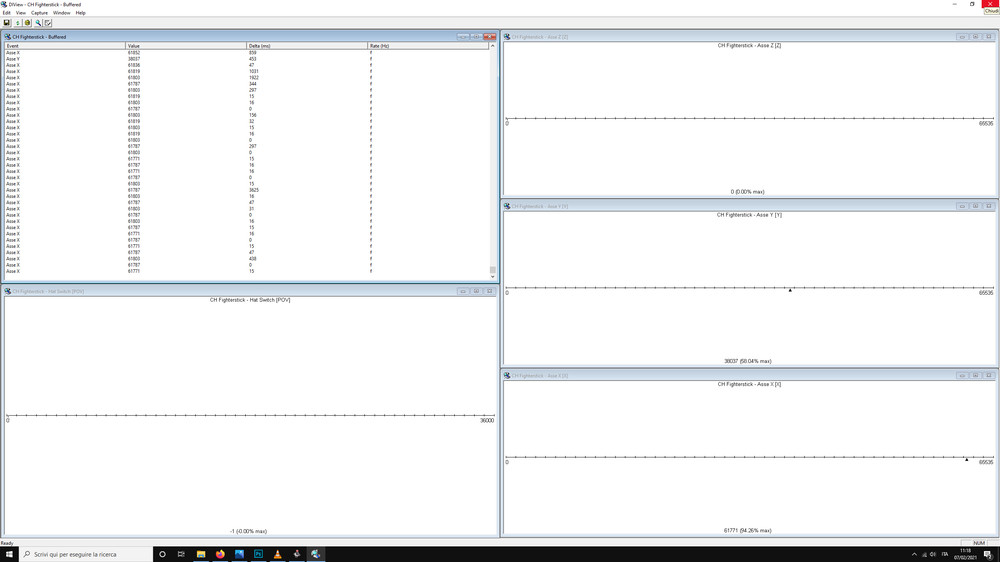This screenshot has width=1000, height=562.
Task: Click the DIView taskbar icon
Action: click(316, 554)
